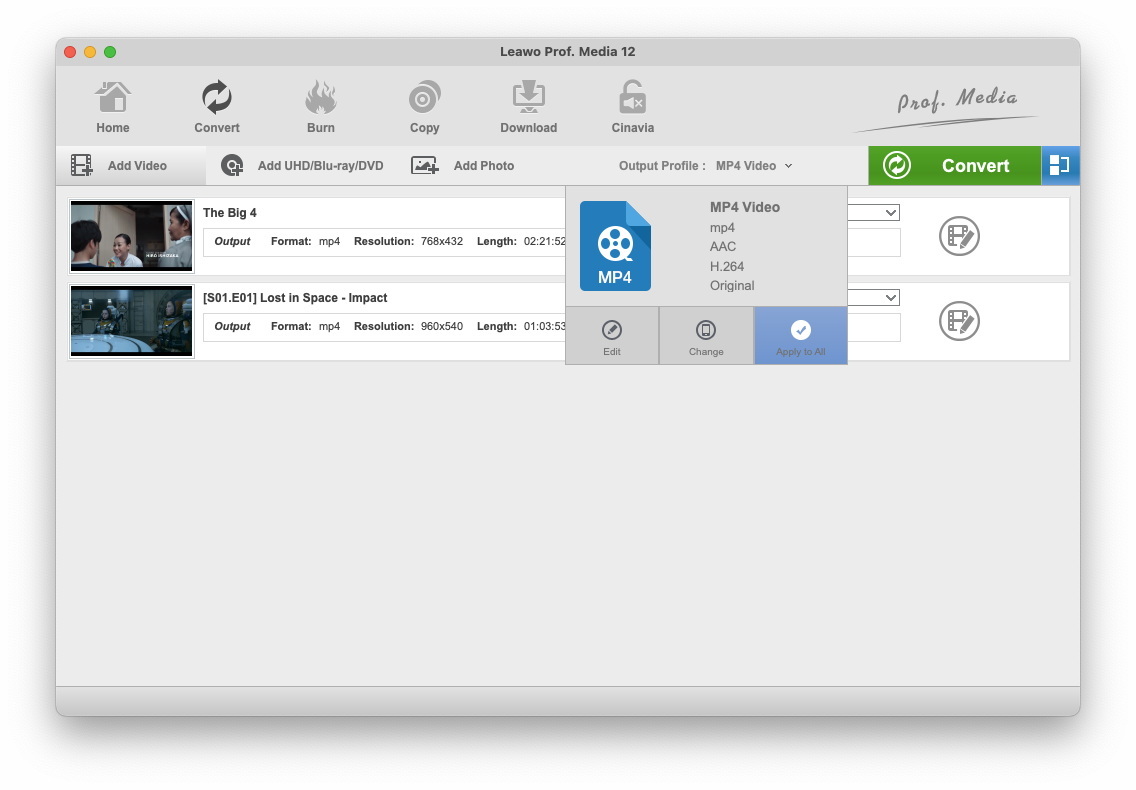Edit video for The Big 4

[959, 236]
